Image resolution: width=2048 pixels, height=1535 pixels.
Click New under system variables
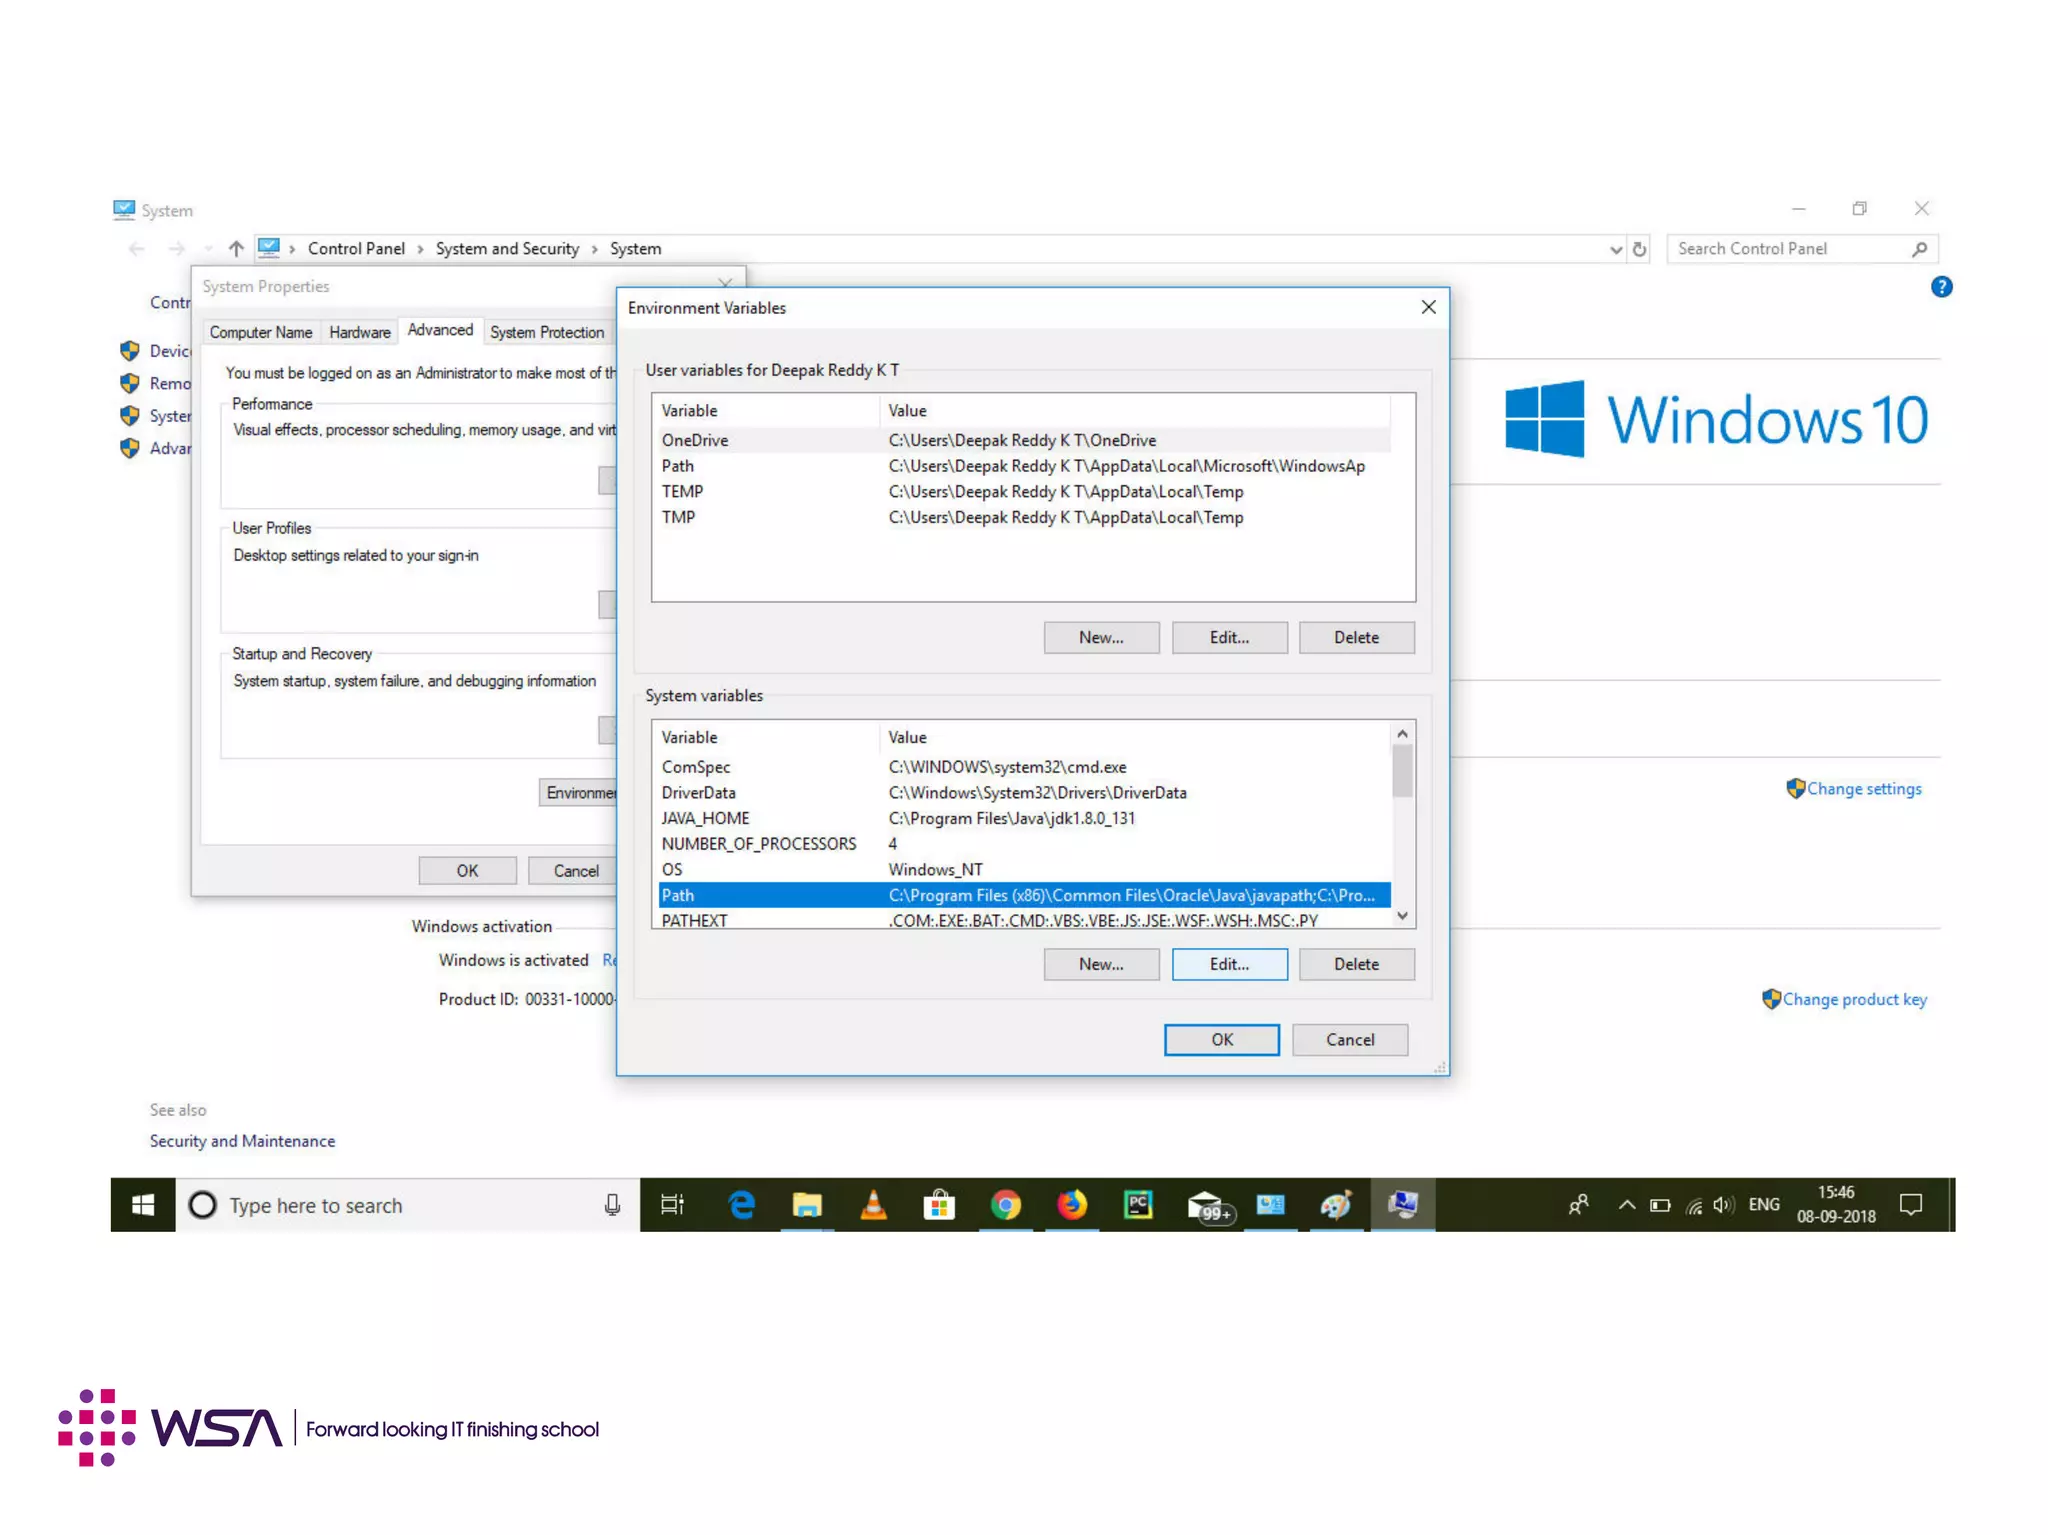coord(1101,964)
